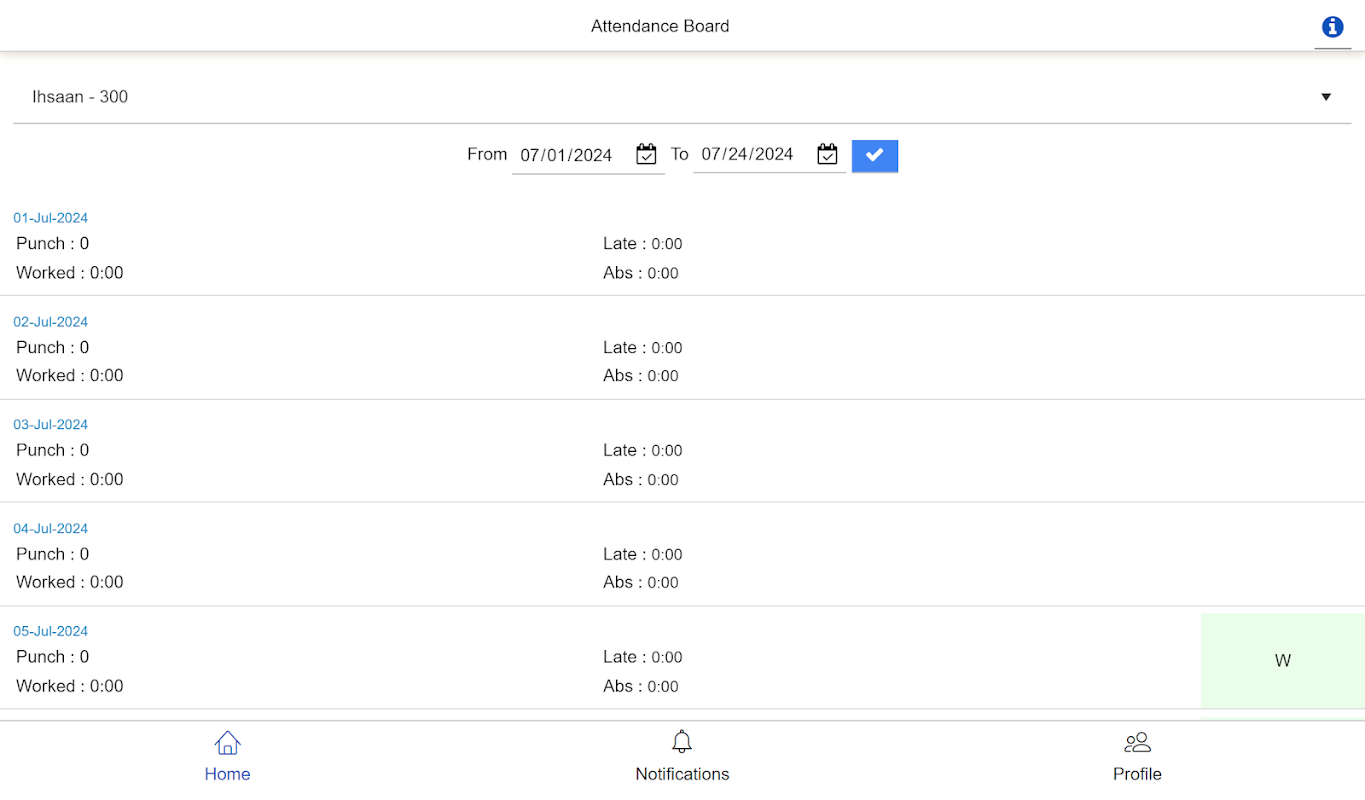Open Profile via people icon
The width and height of the screenshot is (1365, 800).
click(x=1137, y=742)
